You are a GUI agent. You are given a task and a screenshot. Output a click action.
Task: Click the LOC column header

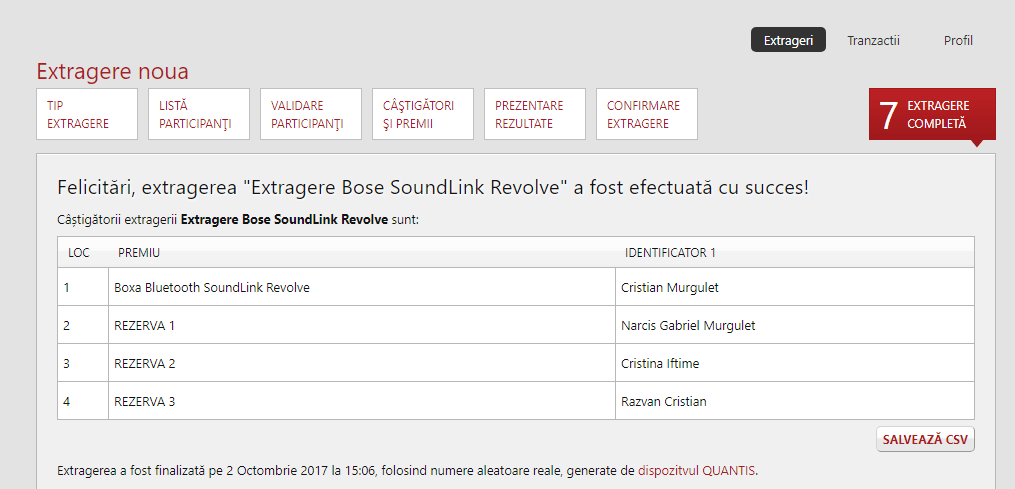point(79,253)
